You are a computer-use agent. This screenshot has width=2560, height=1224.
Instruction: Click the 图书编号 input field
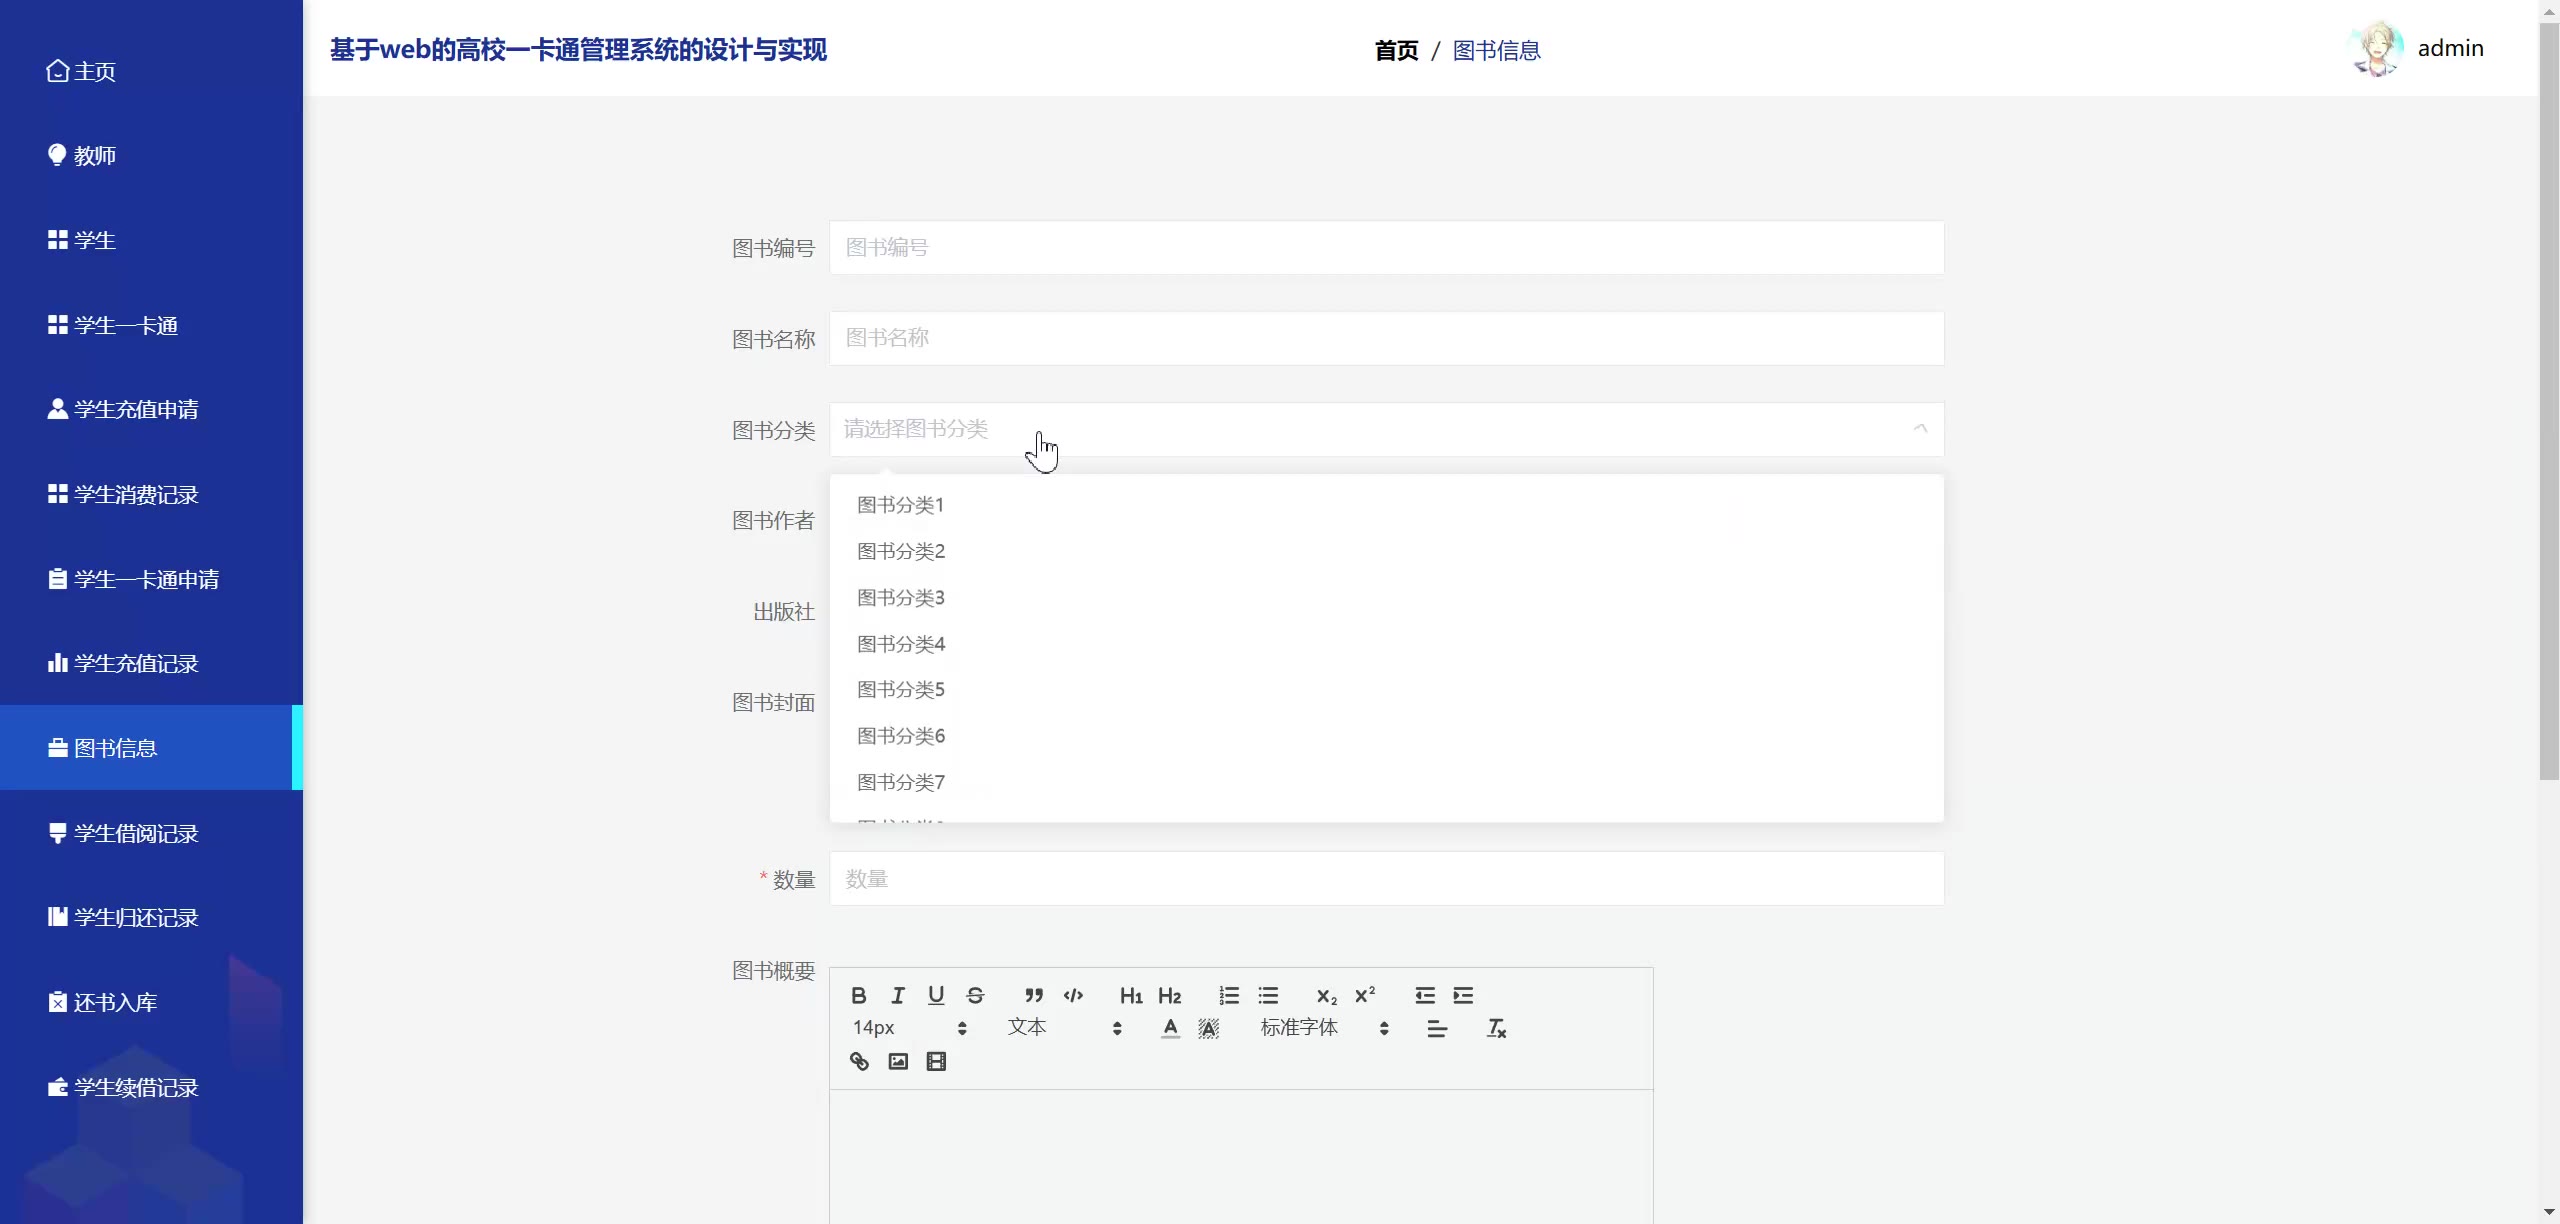tap(1386, 248)
